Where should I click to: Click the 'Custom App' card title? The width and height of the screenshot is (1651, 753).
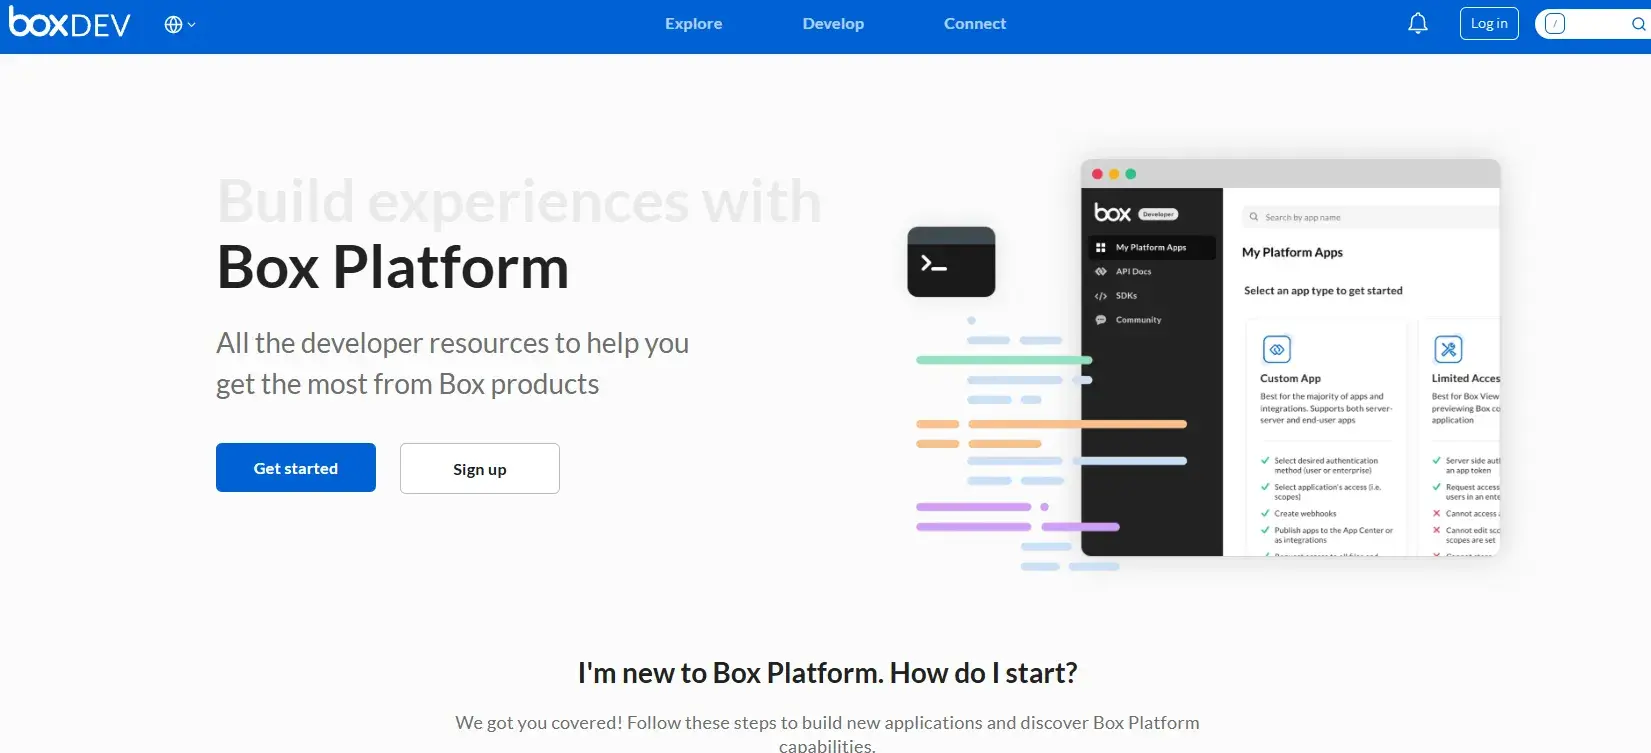coord(1290,379)
